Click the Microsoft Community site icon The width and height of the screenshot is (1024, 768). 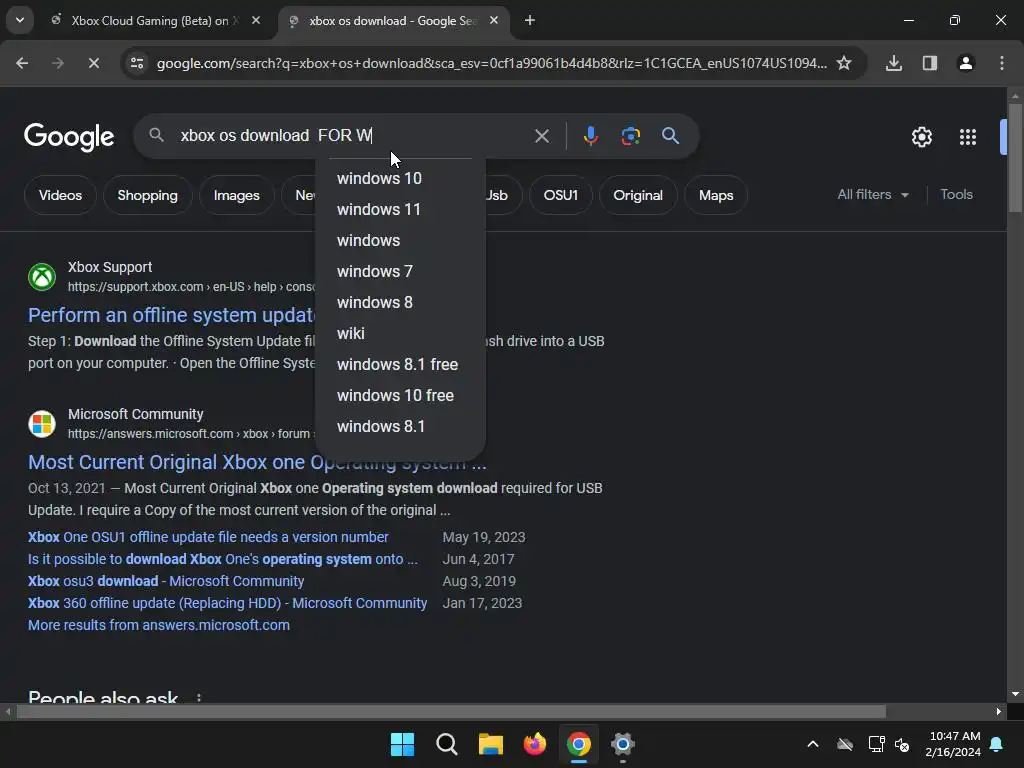[x=42, y=424]
